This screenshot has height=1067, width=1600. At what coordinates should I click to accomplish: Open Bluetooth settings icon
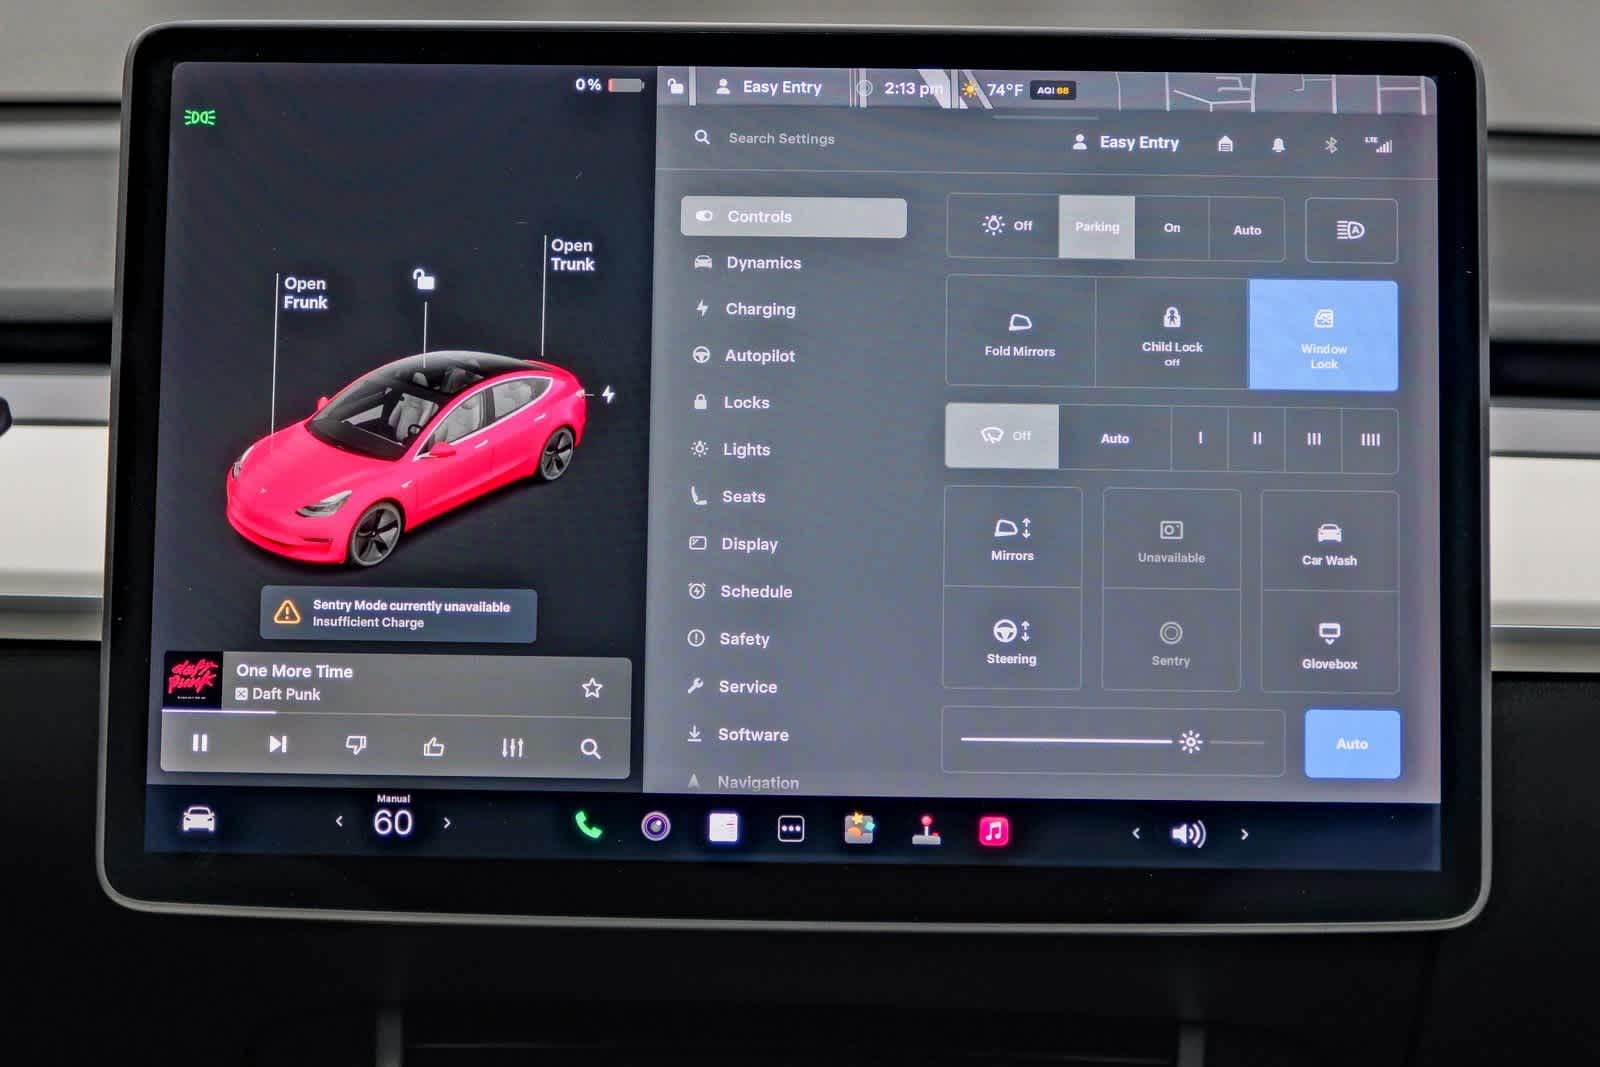[x=1331, y=145]
